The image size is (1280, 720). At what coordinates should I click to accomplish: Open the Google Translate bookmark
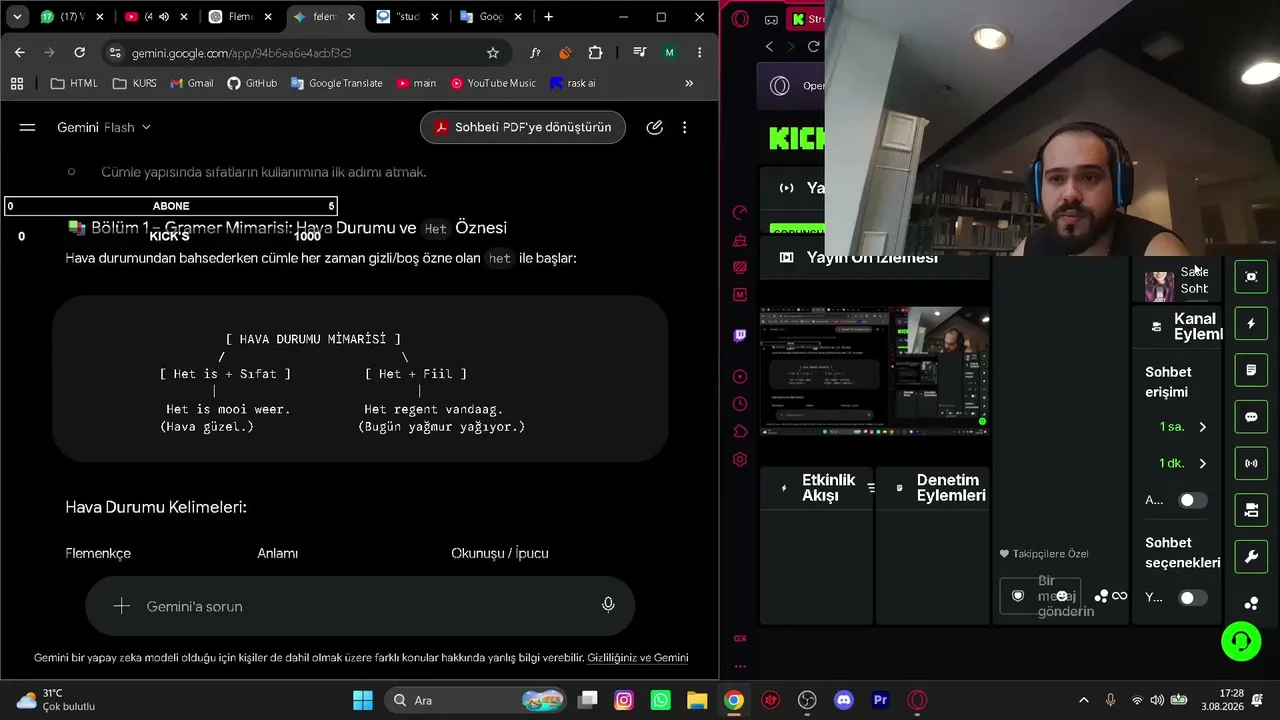pos(336,84)
